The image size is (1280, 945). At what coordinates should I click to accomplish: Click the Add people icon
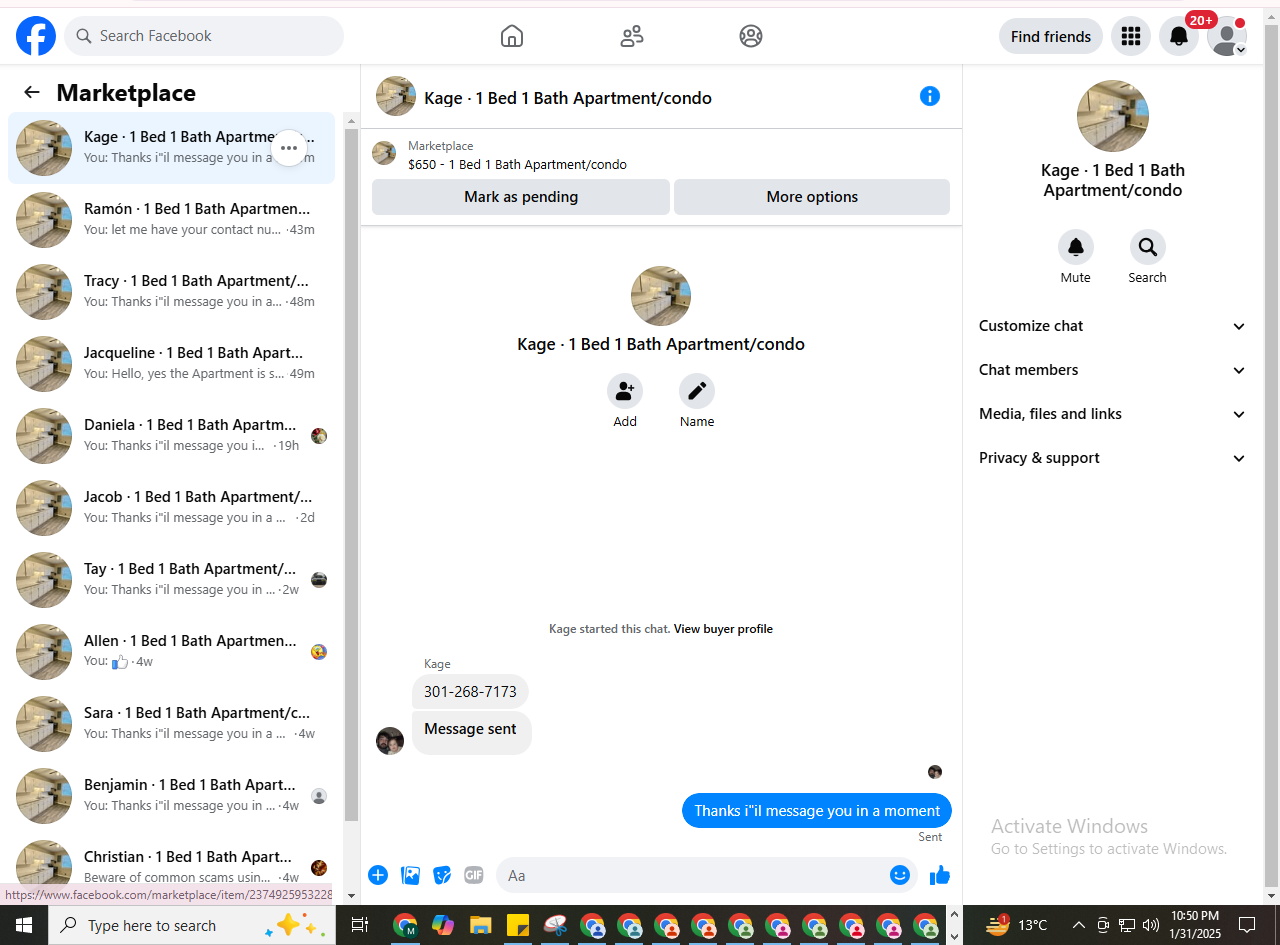625,391
